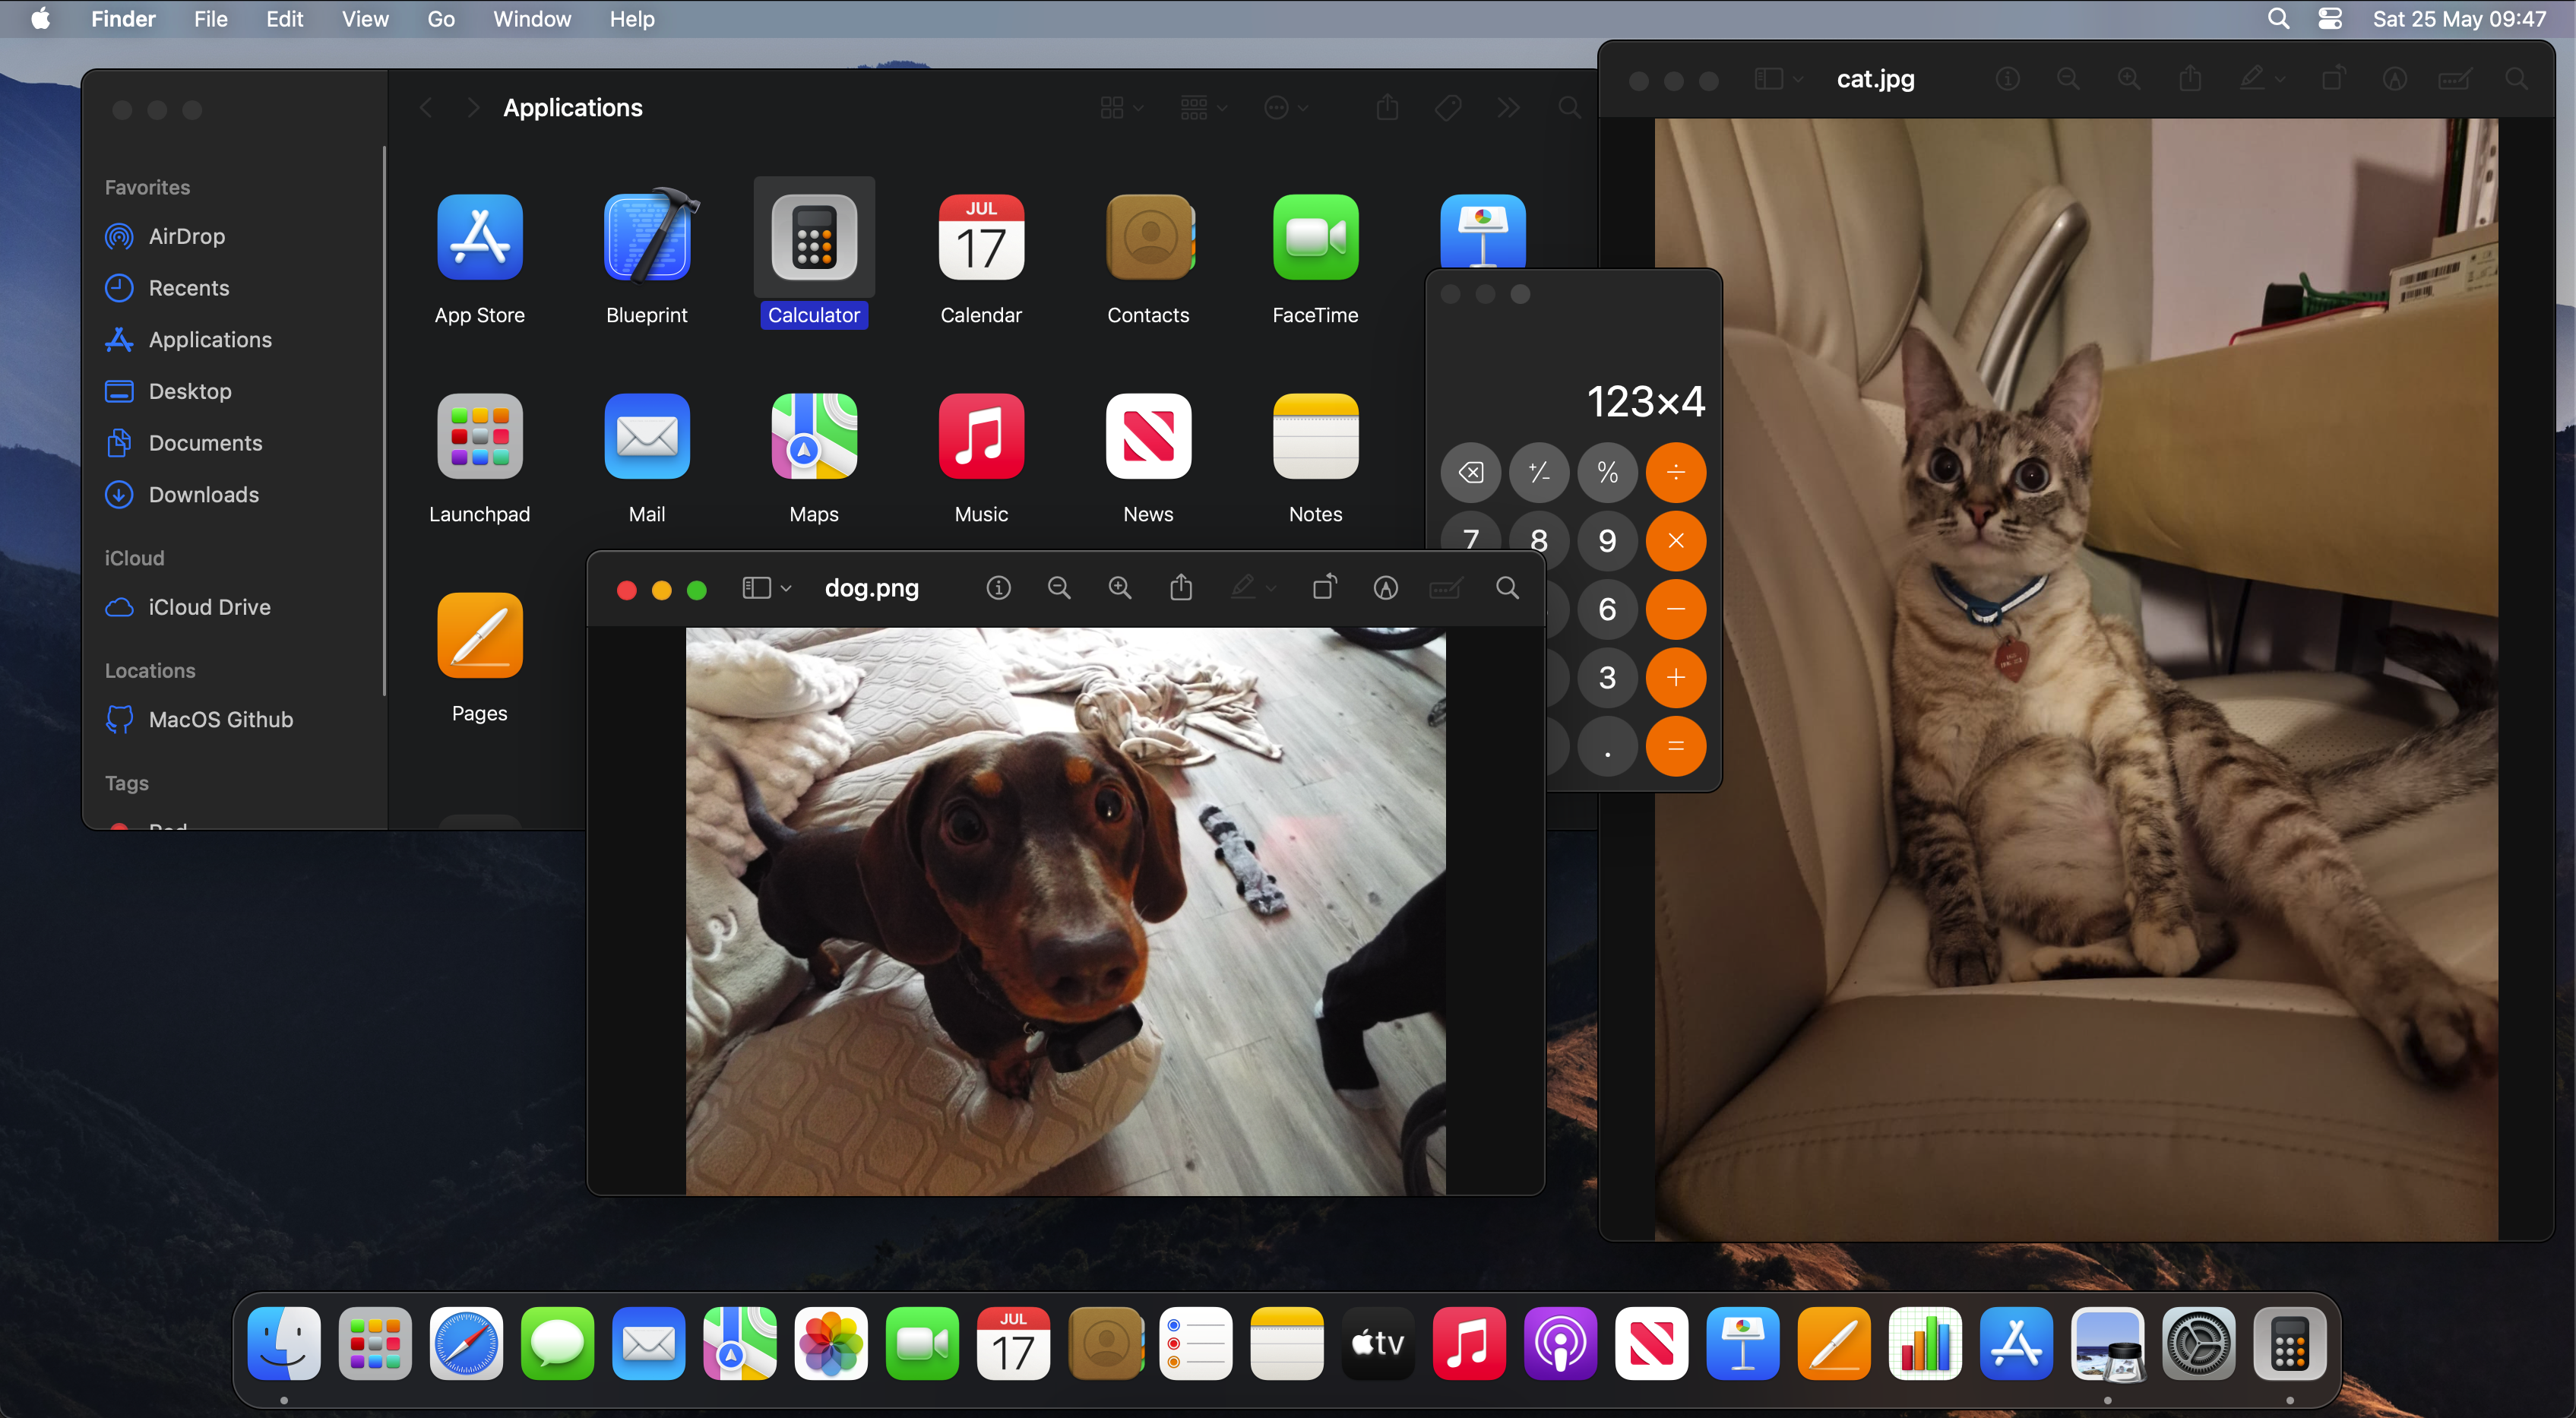
Task: Open the File menu
Action: tap(210, 19)
